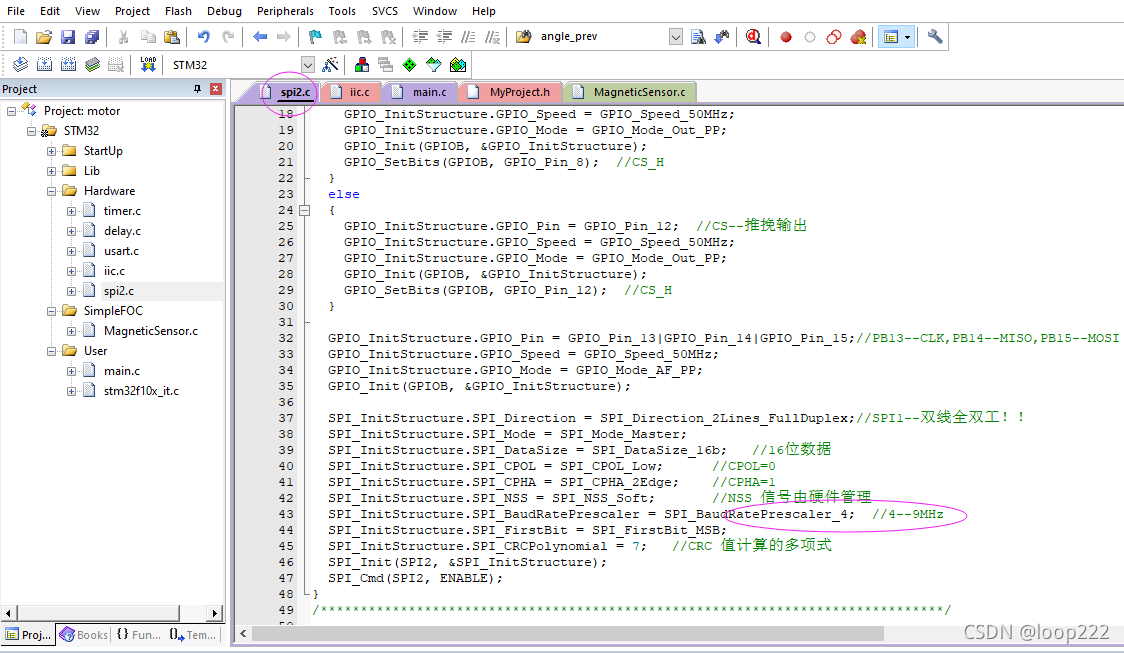Kill all breakpoints with the red X icon
This screenshot has height=653, width=1124.
coord(858,37)
